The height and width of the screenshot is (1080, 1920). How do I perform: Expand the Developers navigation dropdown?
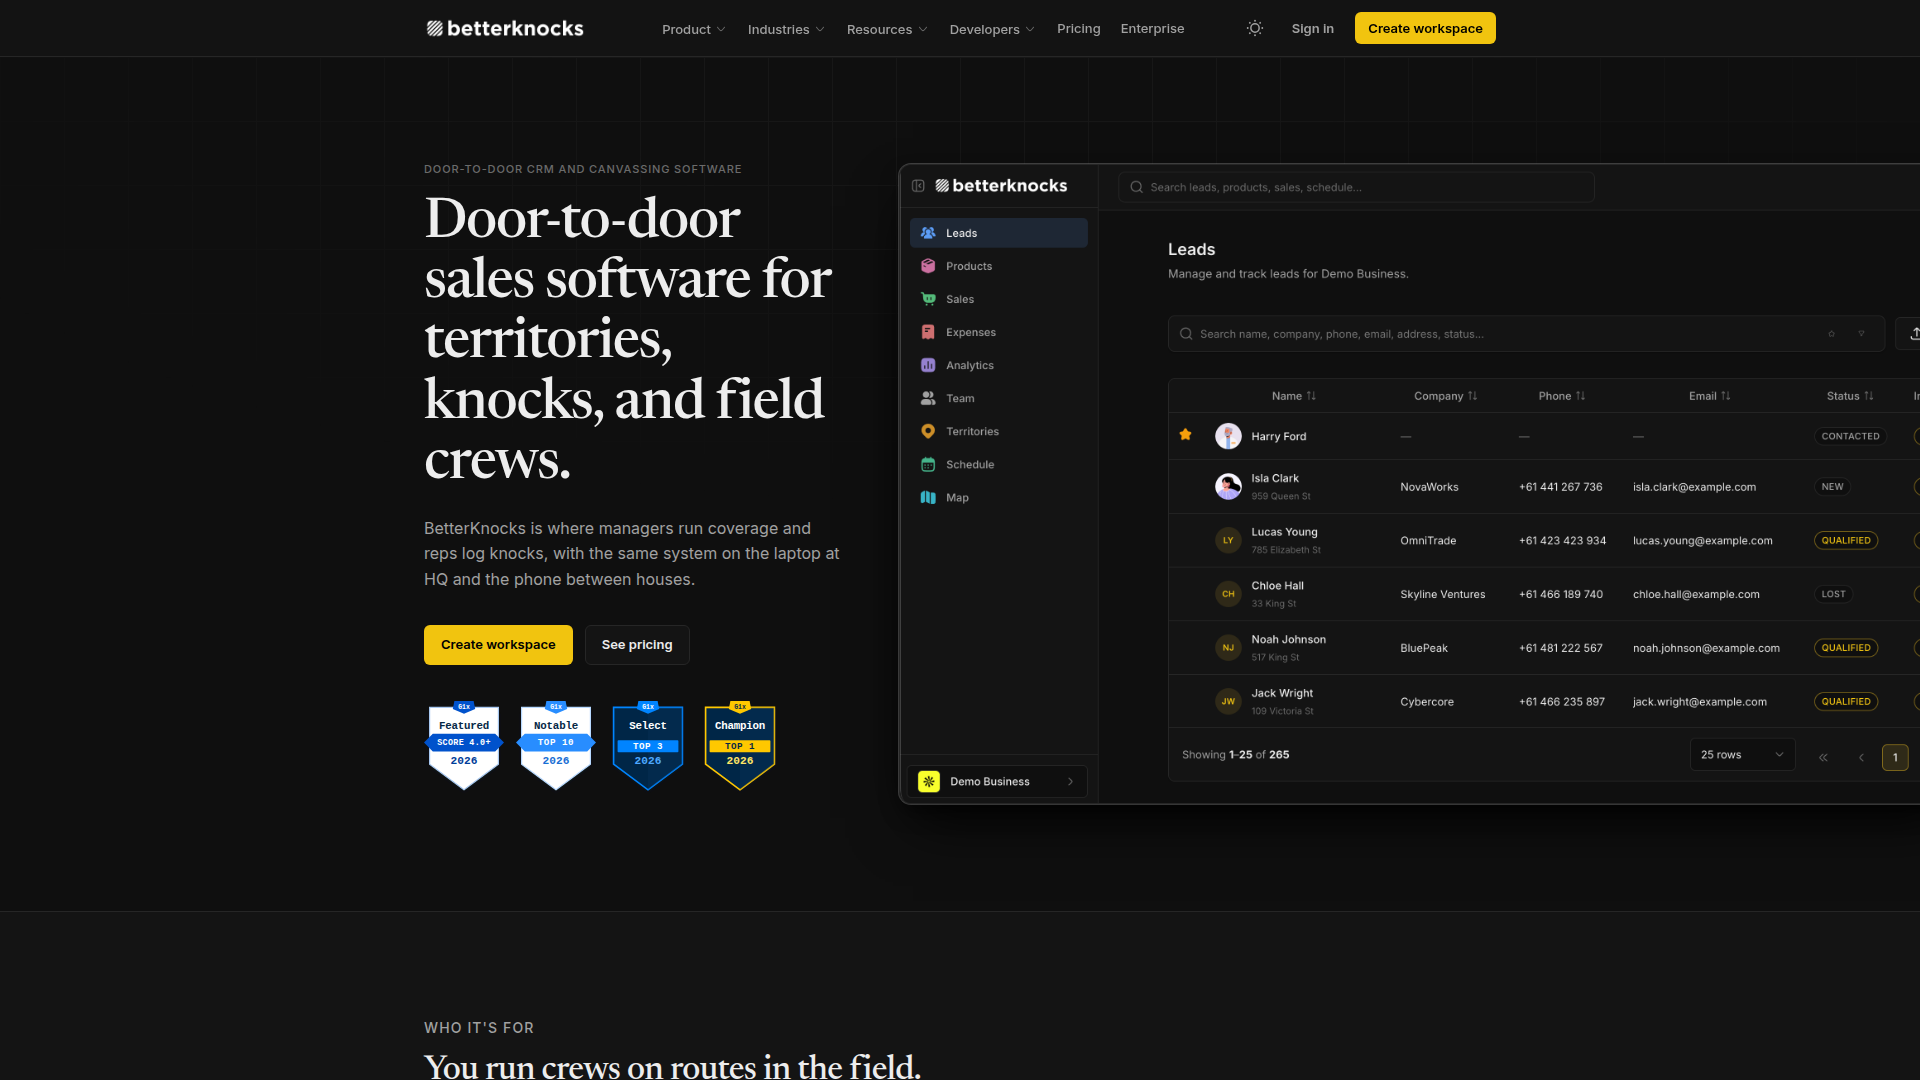992,29
